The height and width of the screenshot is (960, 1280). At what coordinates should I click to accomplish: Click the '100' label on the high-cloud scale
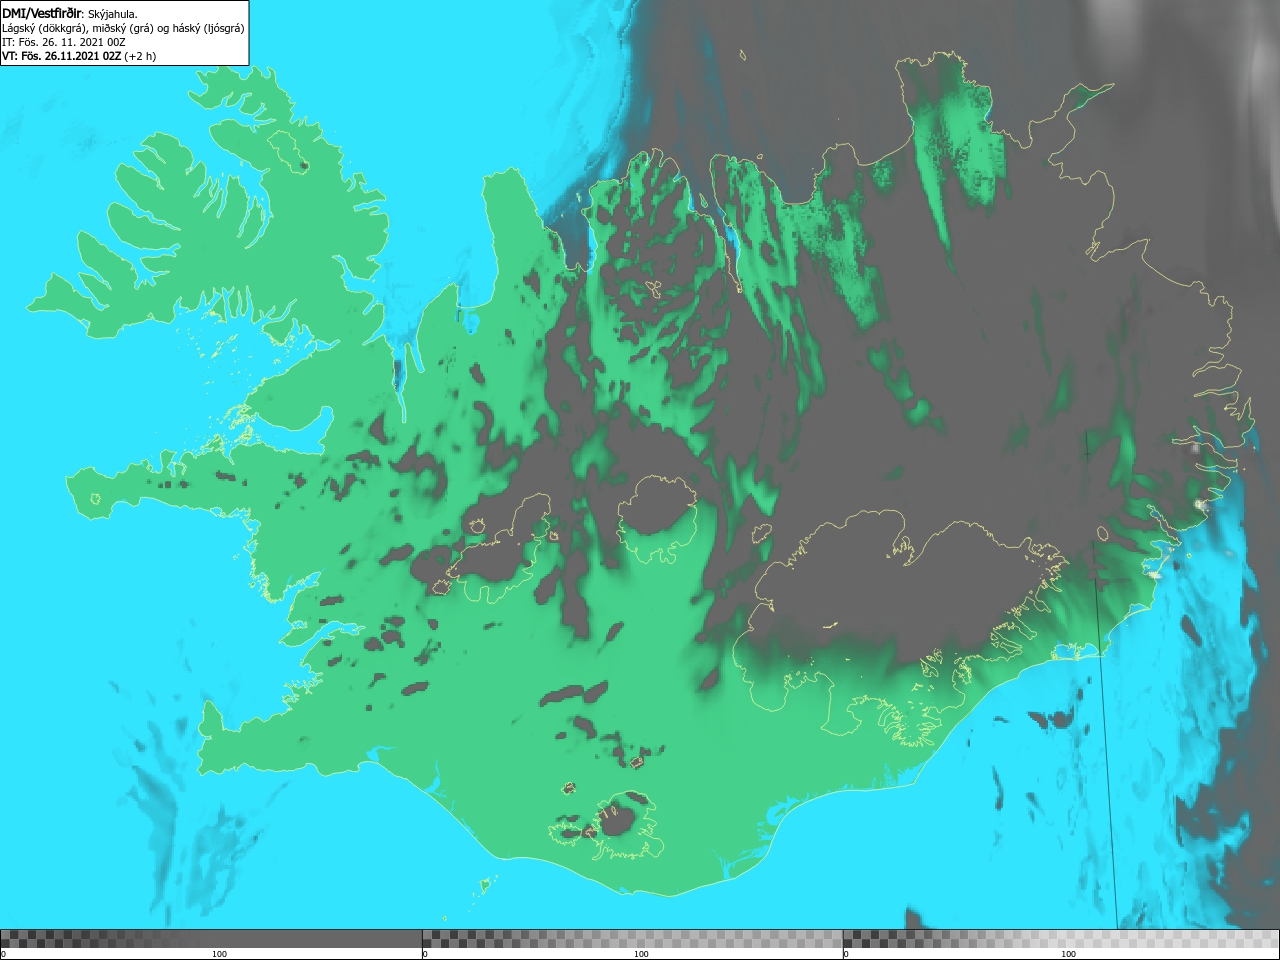1068,954
